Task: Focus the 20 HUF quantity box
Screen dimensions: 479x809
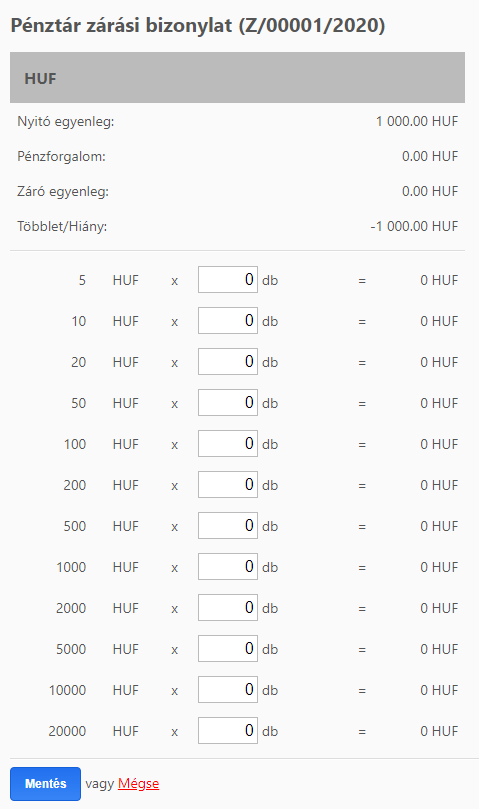Action: pos(228,362)
